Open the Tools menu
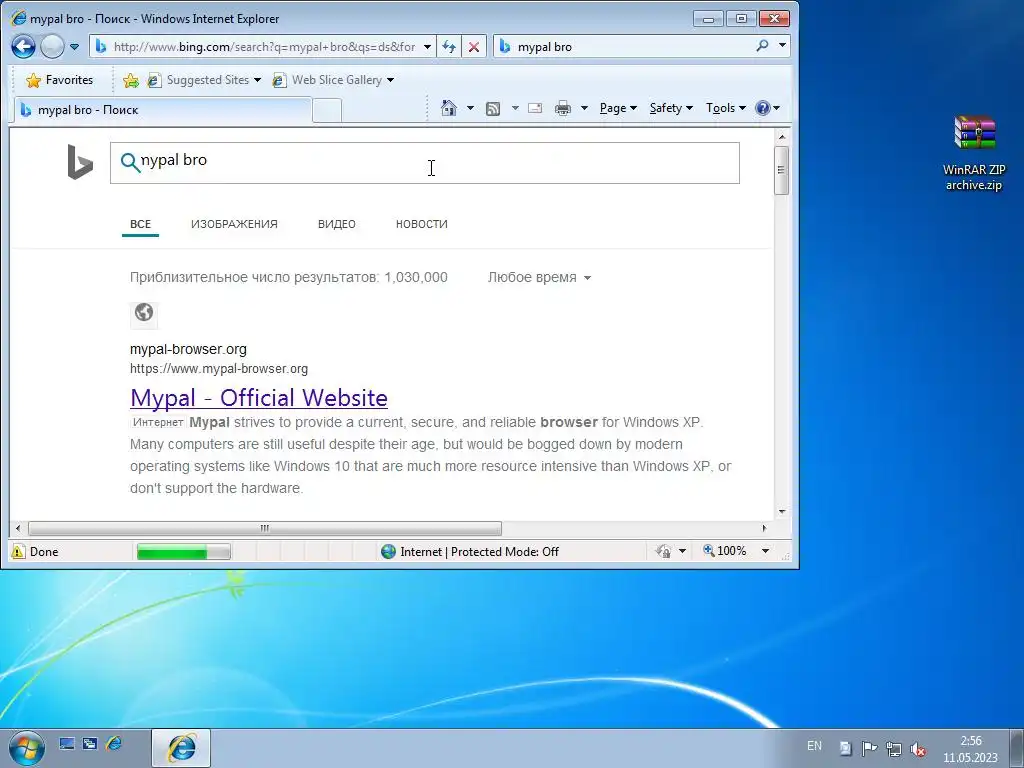Viewport: 1024px width, 768px height. point(725,108)
